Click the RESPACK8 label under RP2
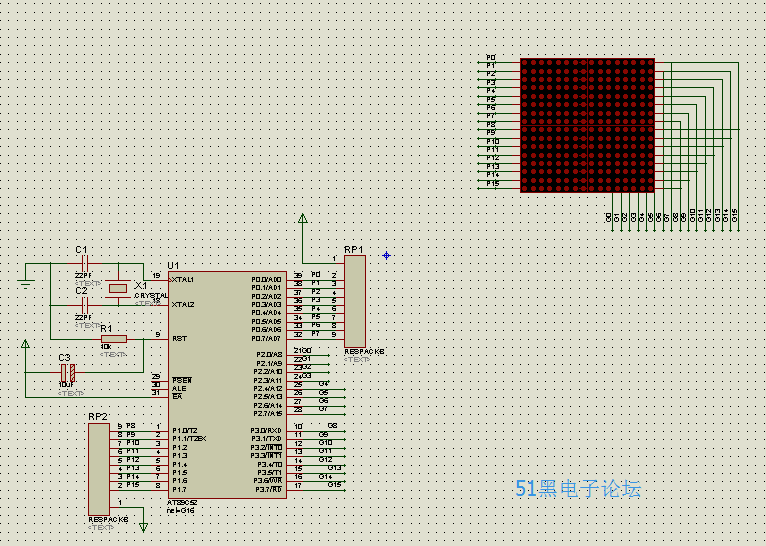This screenshot has width=766, height=546. [x=108, y=520]
